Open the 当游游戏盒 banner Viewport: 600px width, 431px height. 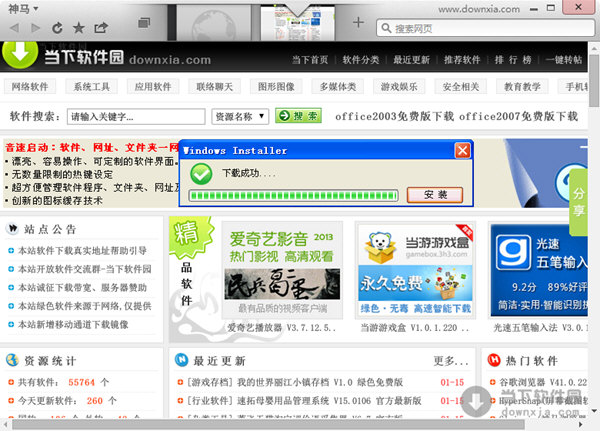point(415,270)
